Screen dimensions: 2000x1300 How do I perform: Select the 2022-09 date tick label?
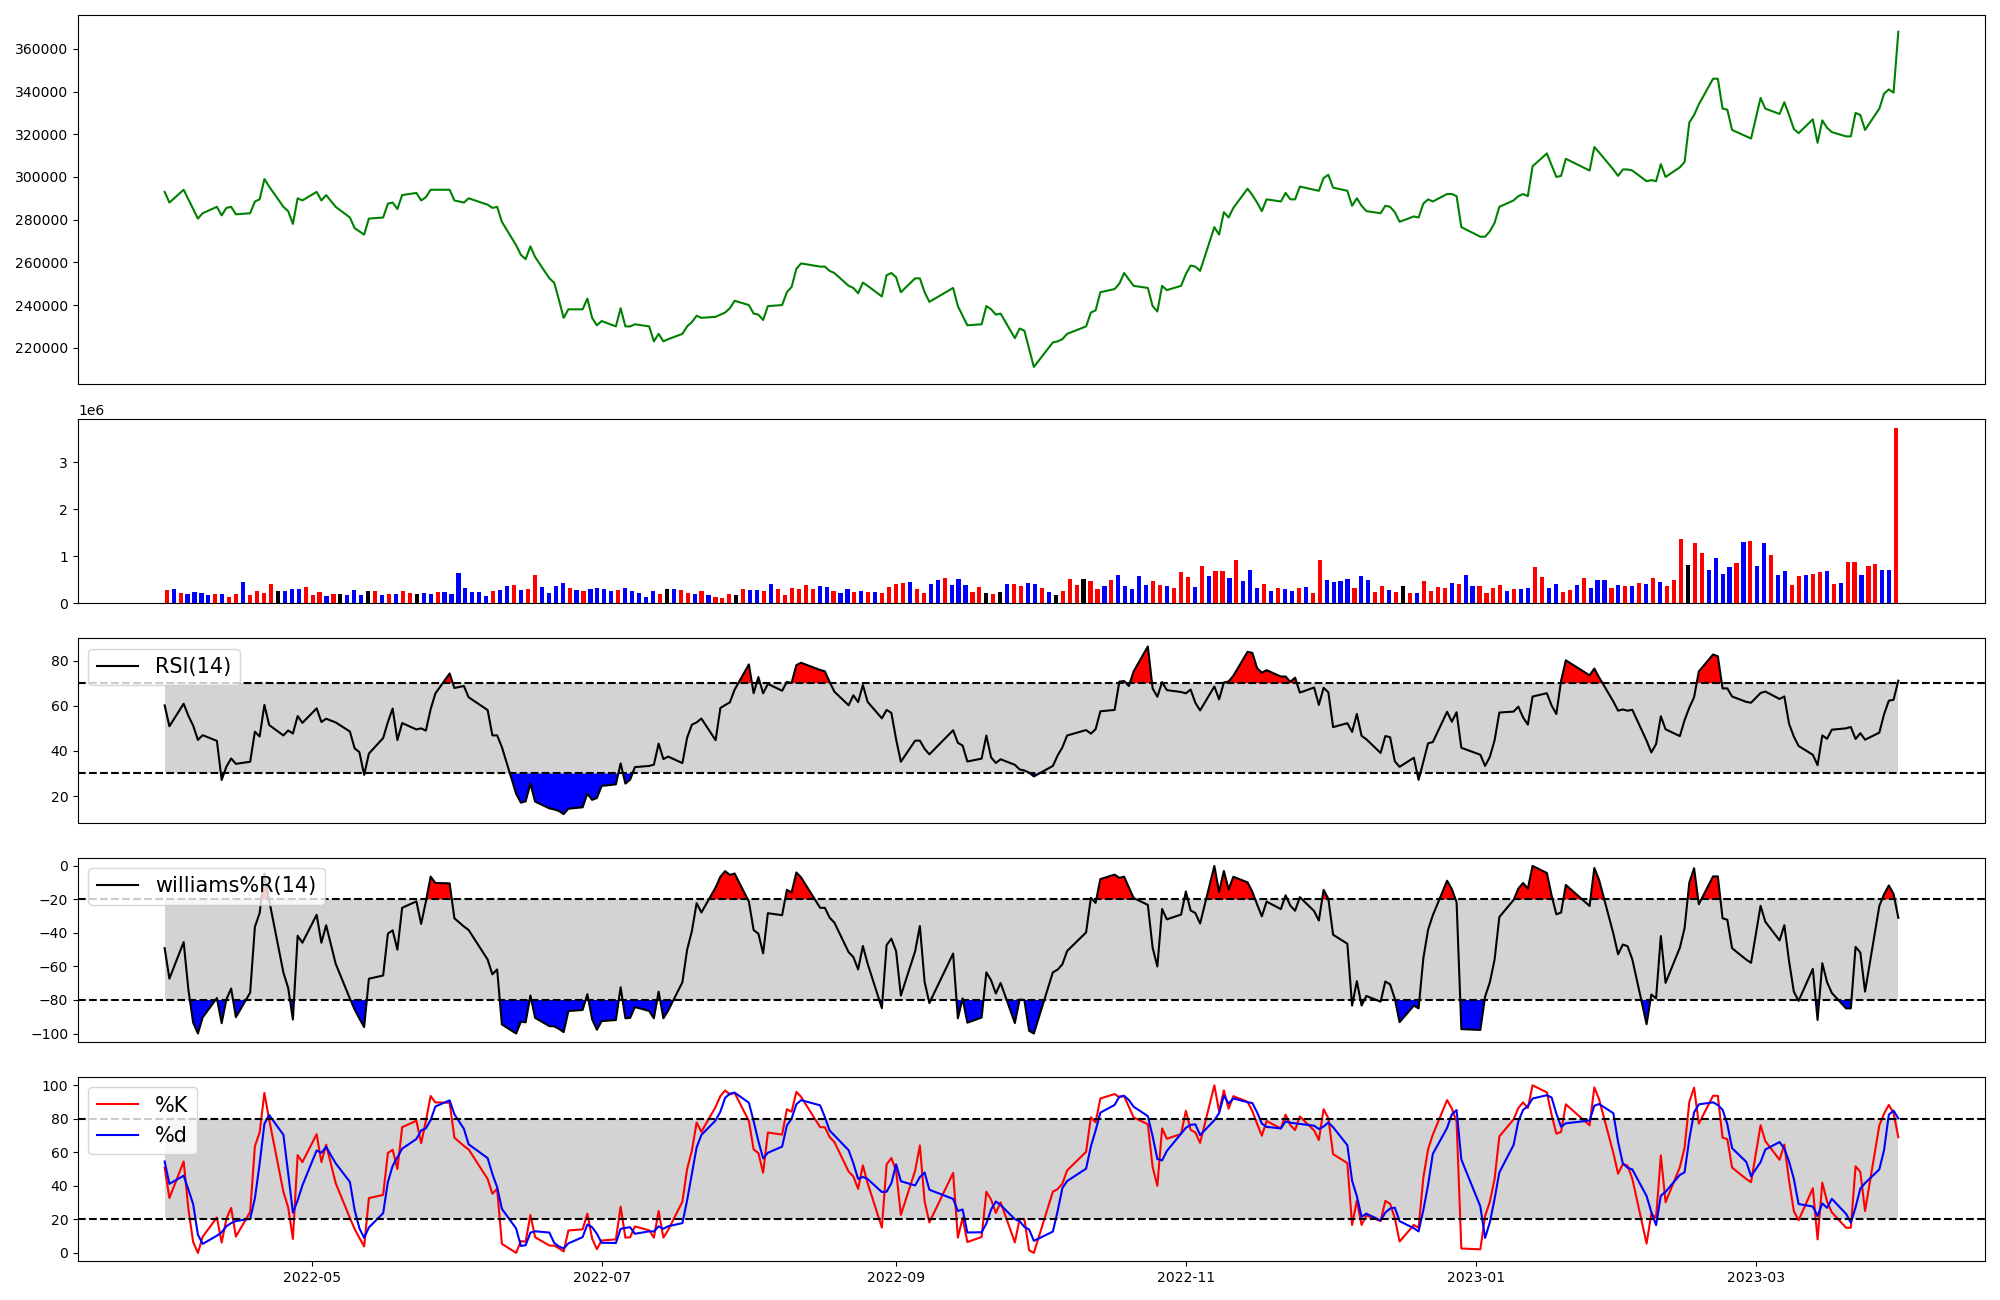[896, 1277]
